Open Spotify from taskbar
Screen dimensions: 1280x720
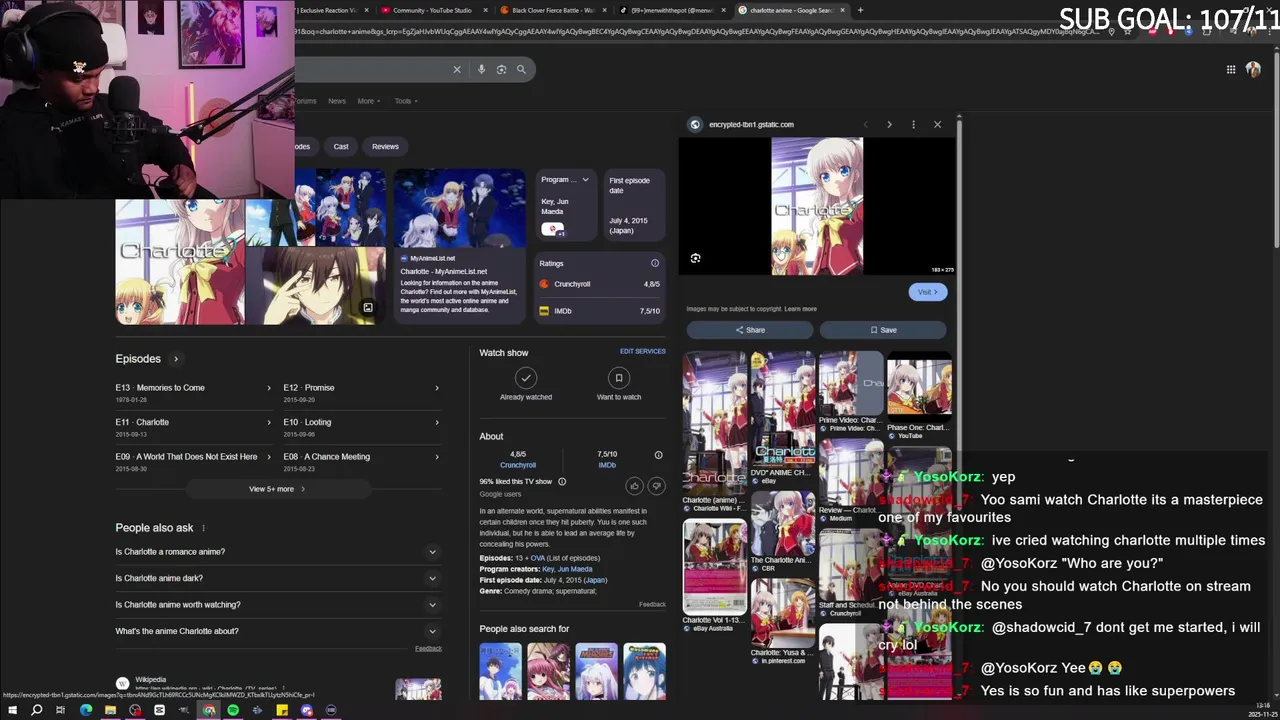coord(233,710)
